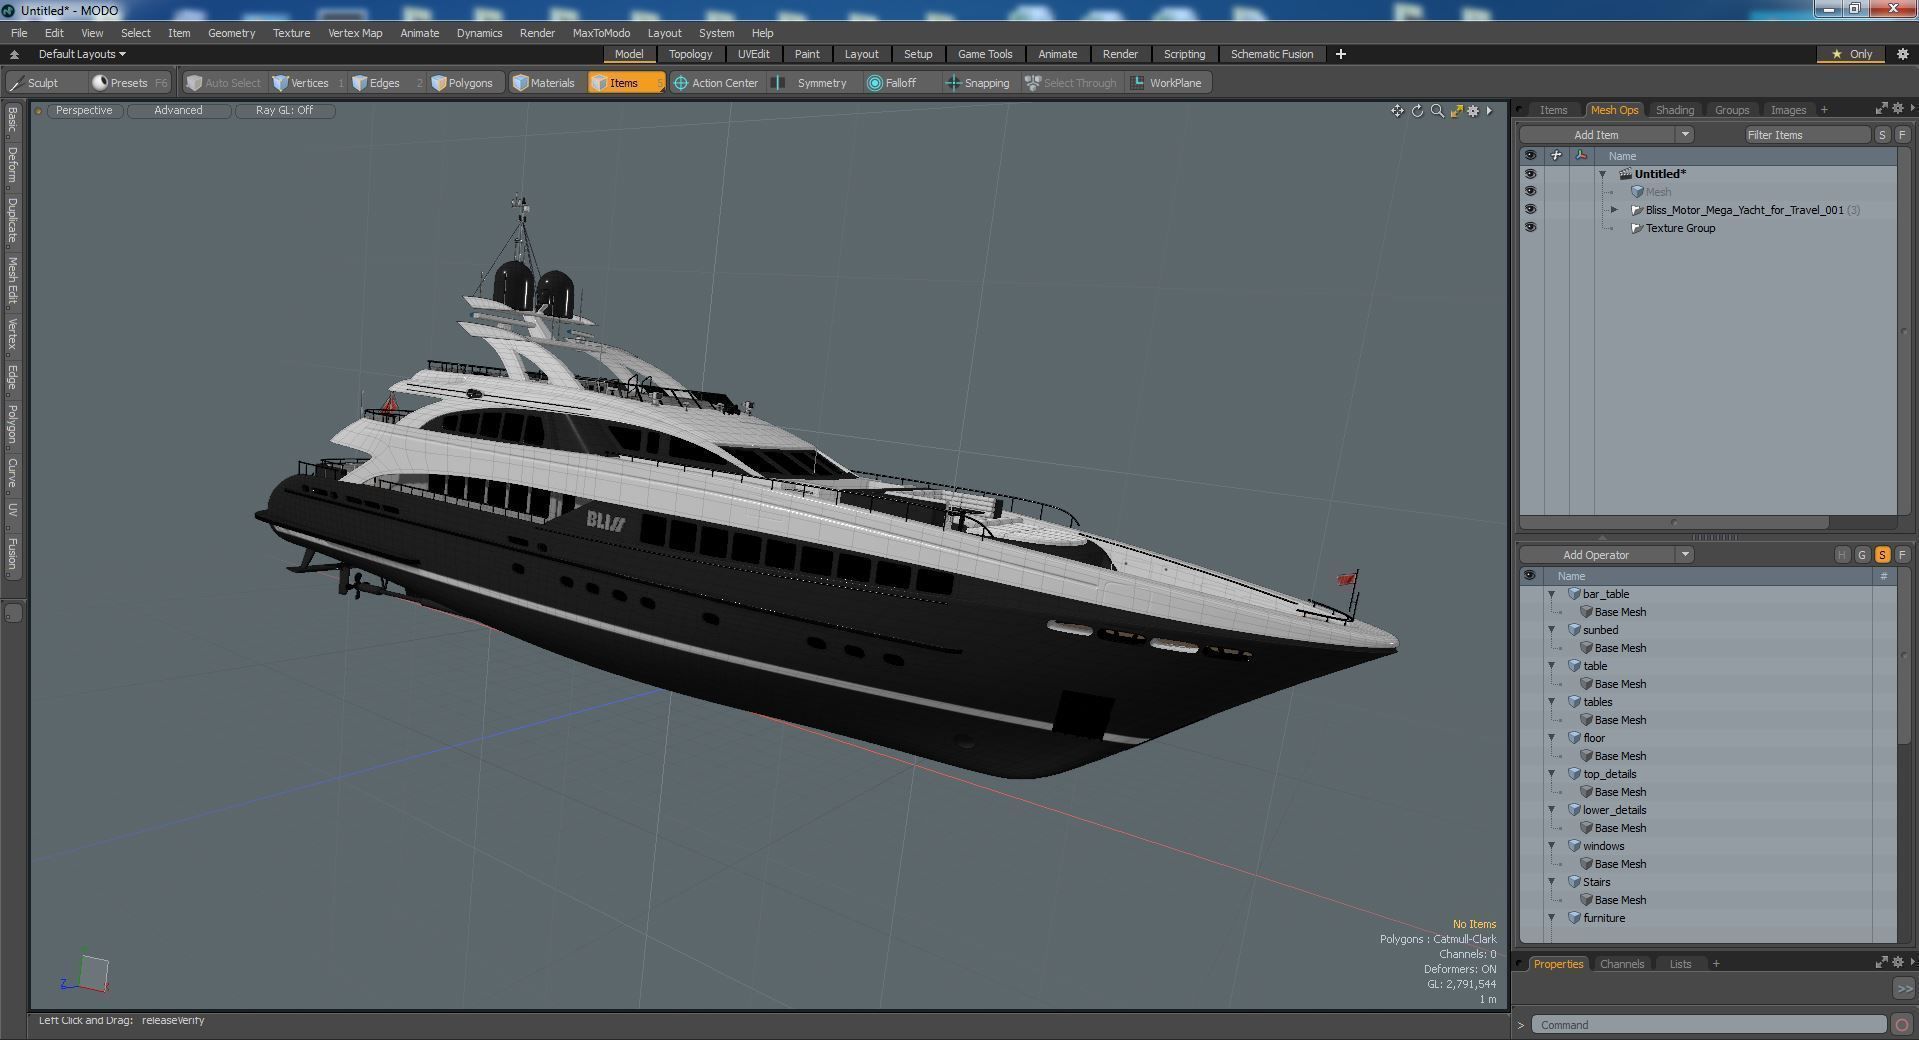Viewport: 1919px width, 1040px height.
Task: Select the lower_details operator entry
Action: (1613, 810)
